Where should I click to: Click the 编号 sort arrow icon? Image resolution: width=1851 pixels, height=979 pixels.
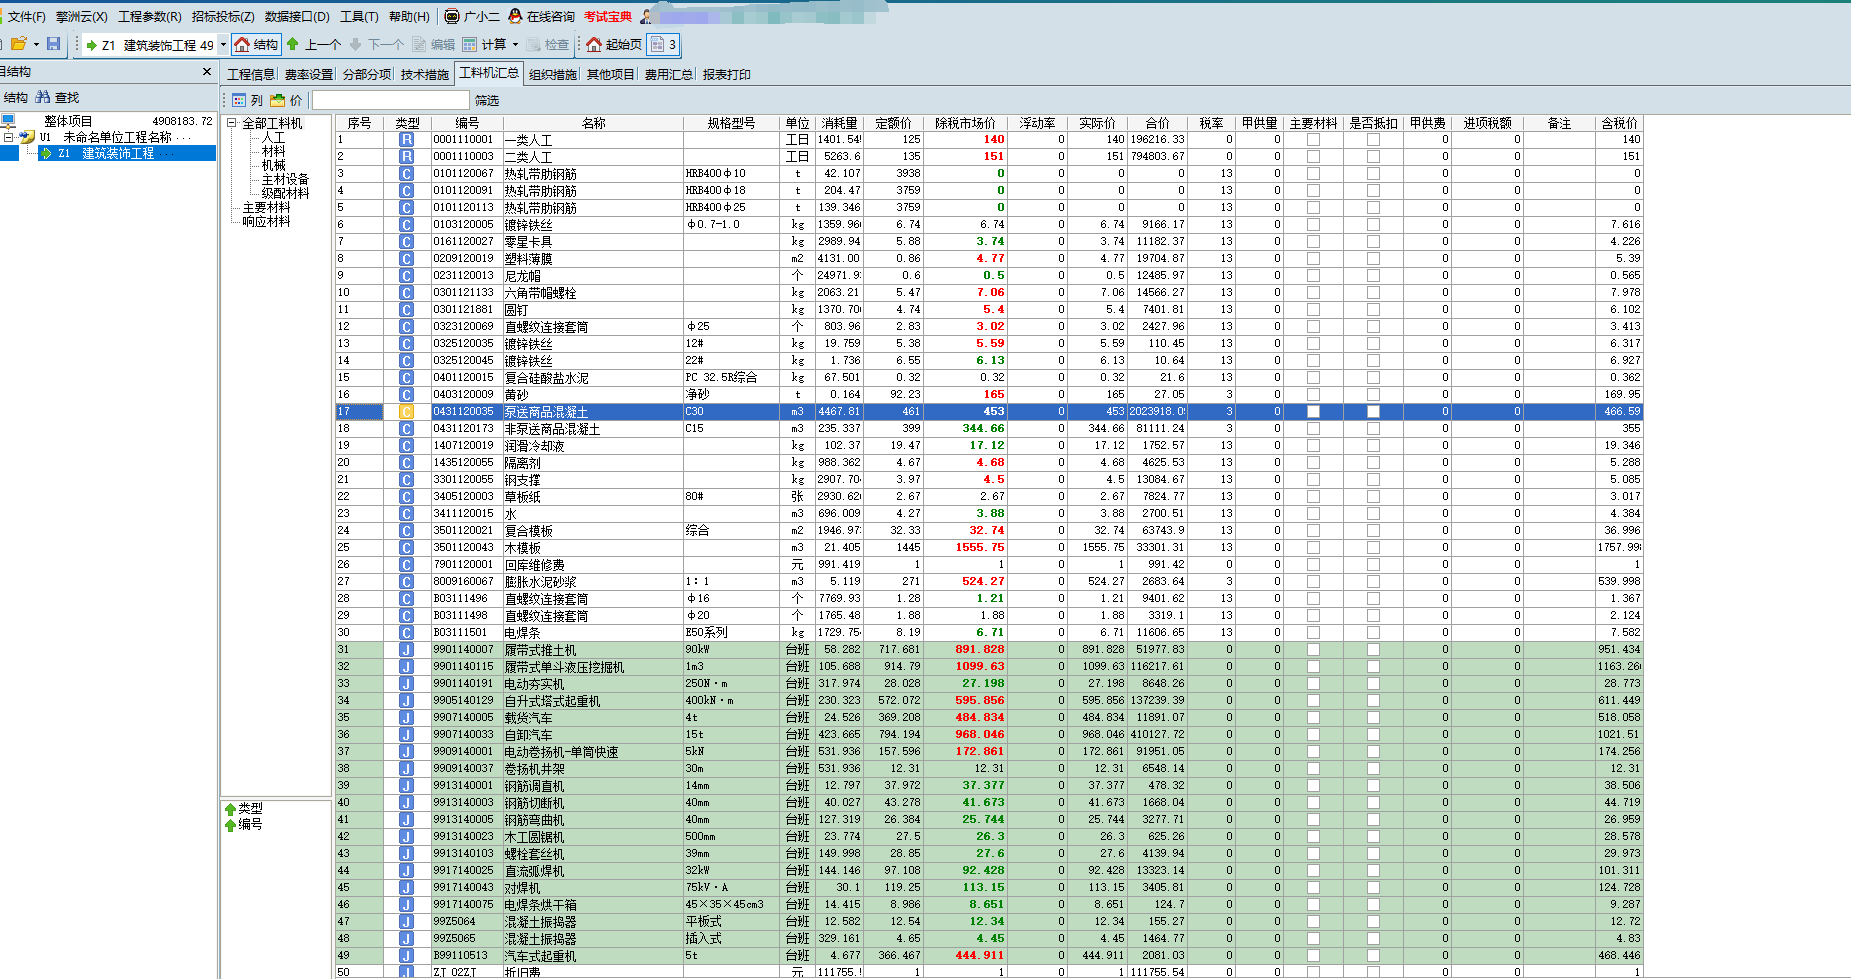(230, 825)
